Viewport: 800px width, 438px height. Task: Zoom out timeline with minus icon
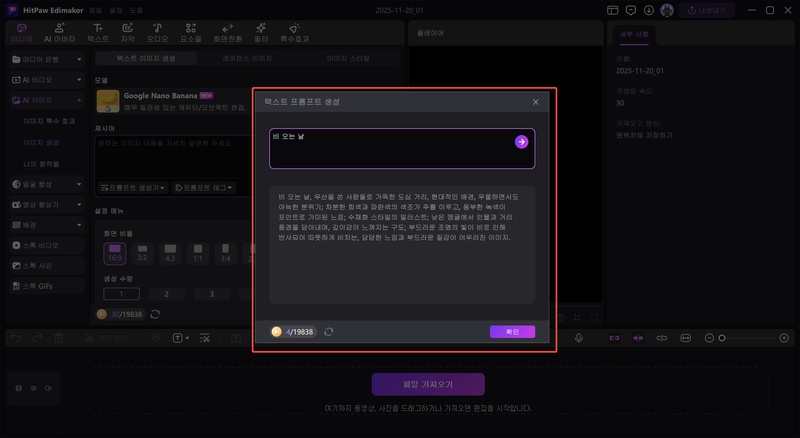pos(709,338)
